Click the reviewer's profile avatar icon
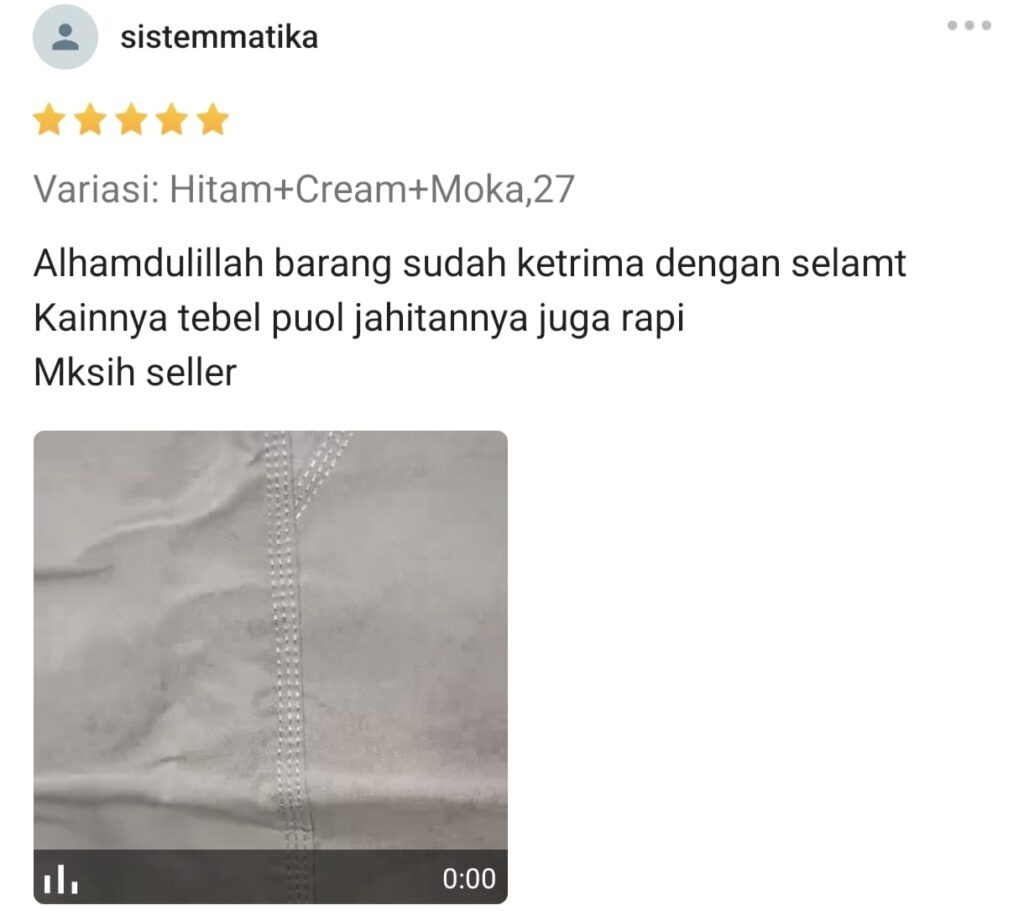Screen dimensions: 1024x921 [x=65, y=37]
